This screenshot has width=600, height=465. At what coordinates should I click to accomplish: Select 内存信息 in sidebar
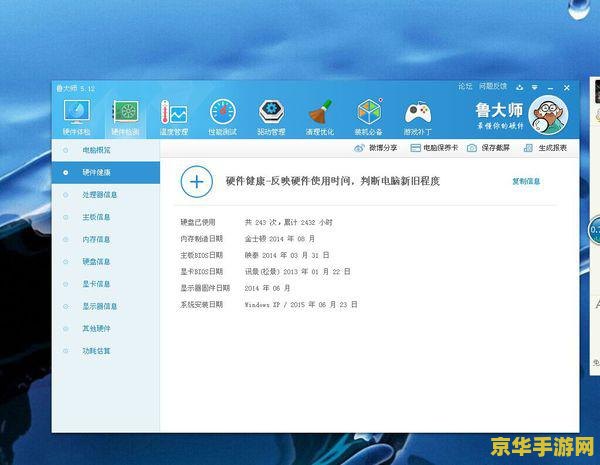(x=106, y=240)
